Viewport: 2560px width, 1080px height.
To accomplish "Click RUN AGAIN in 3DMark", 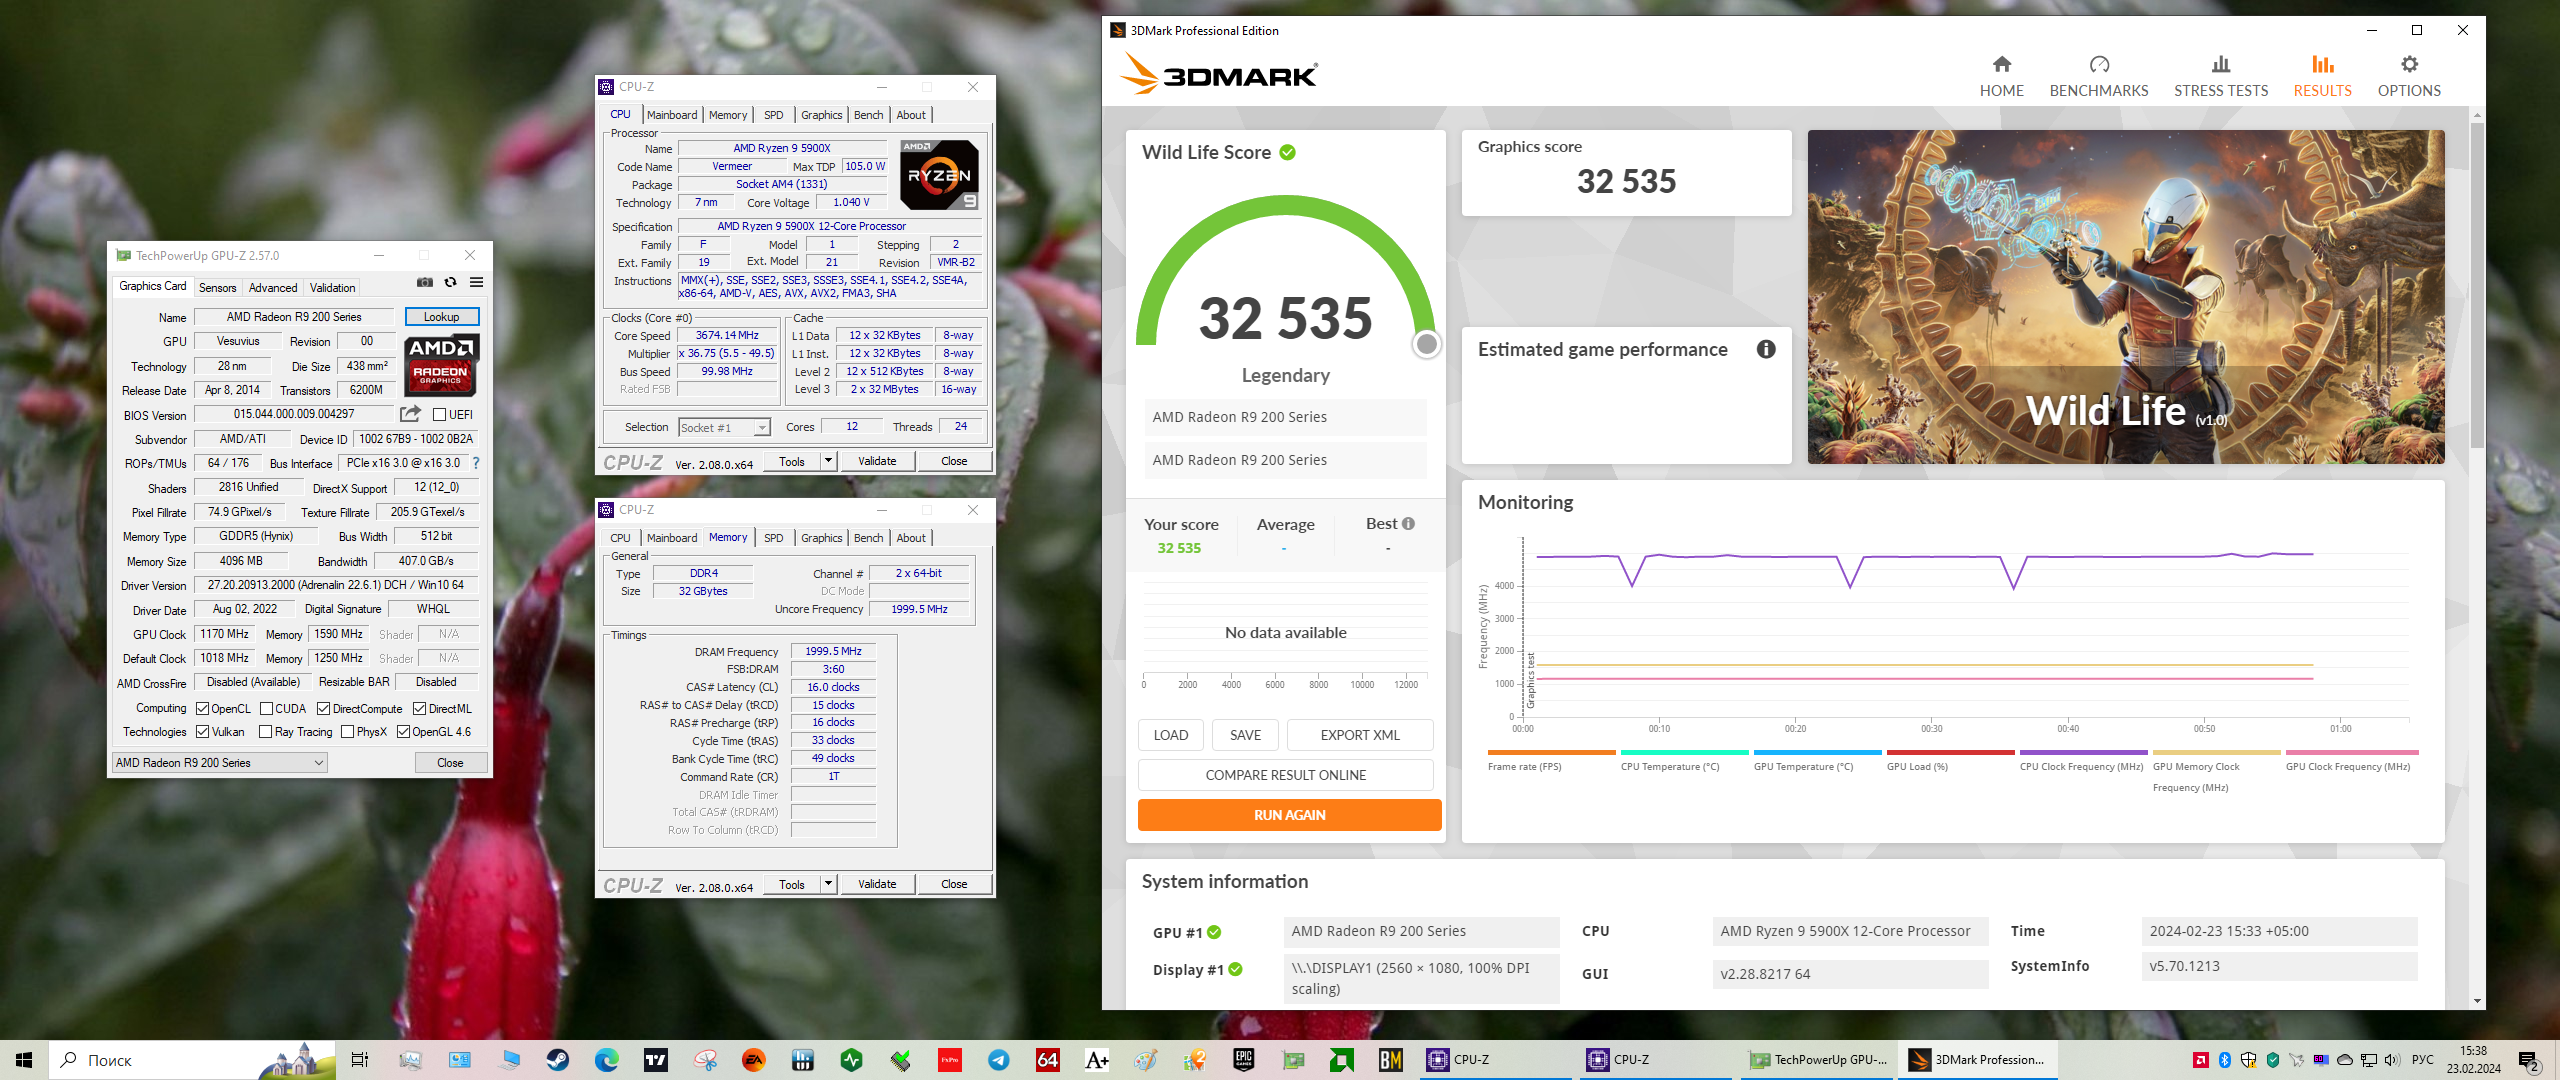I will click(x=1289, y=815).
